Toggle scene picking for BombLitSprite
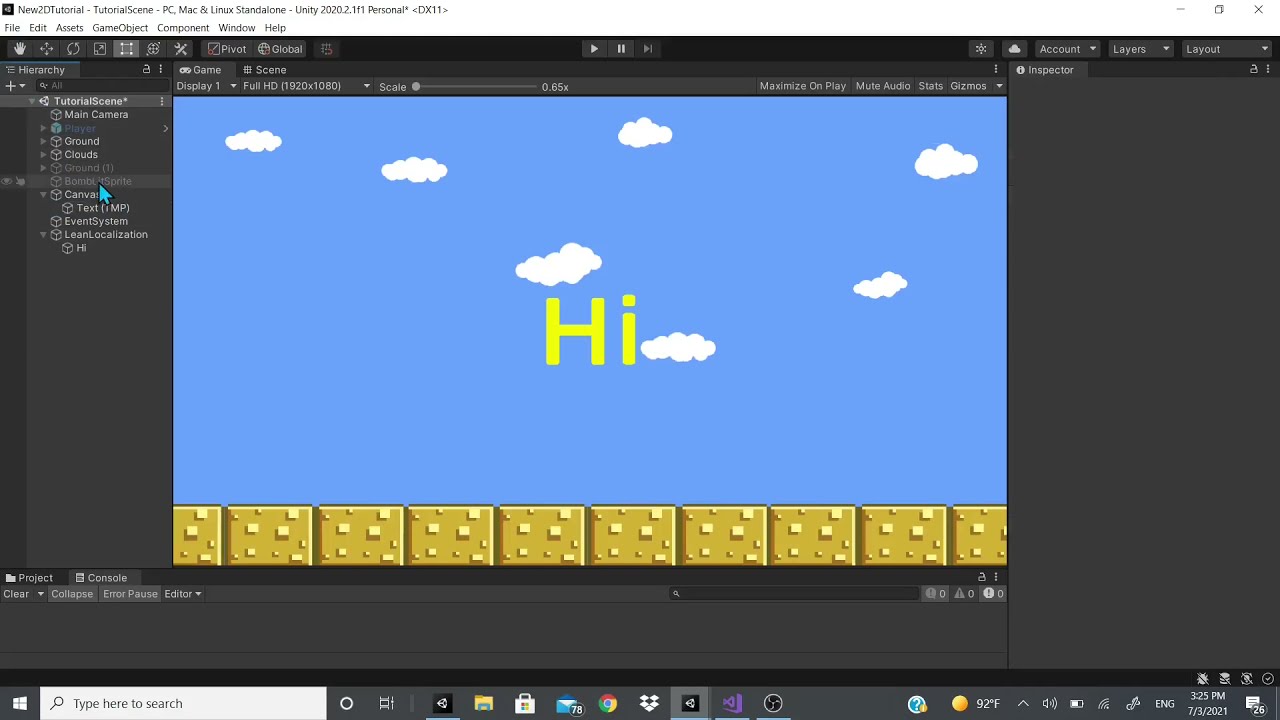 tap(20, 181)
